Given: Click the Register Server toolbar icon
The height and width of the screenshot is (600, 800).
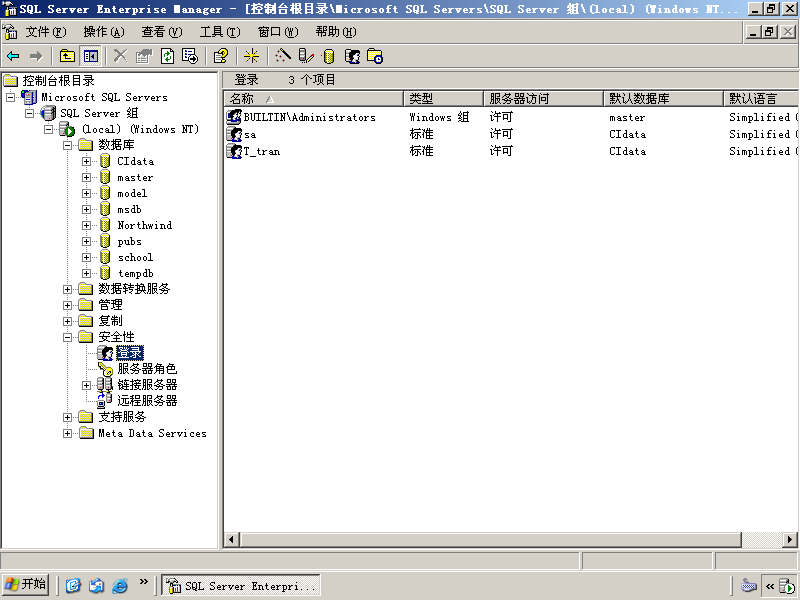Looking at the screenshot, I should point(306,56).
